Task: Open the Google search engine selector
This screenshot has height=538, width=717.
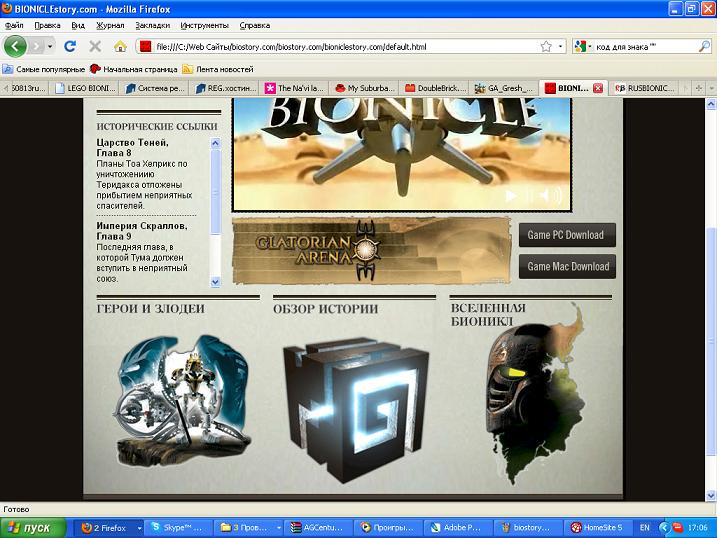Action: (583, 47)
